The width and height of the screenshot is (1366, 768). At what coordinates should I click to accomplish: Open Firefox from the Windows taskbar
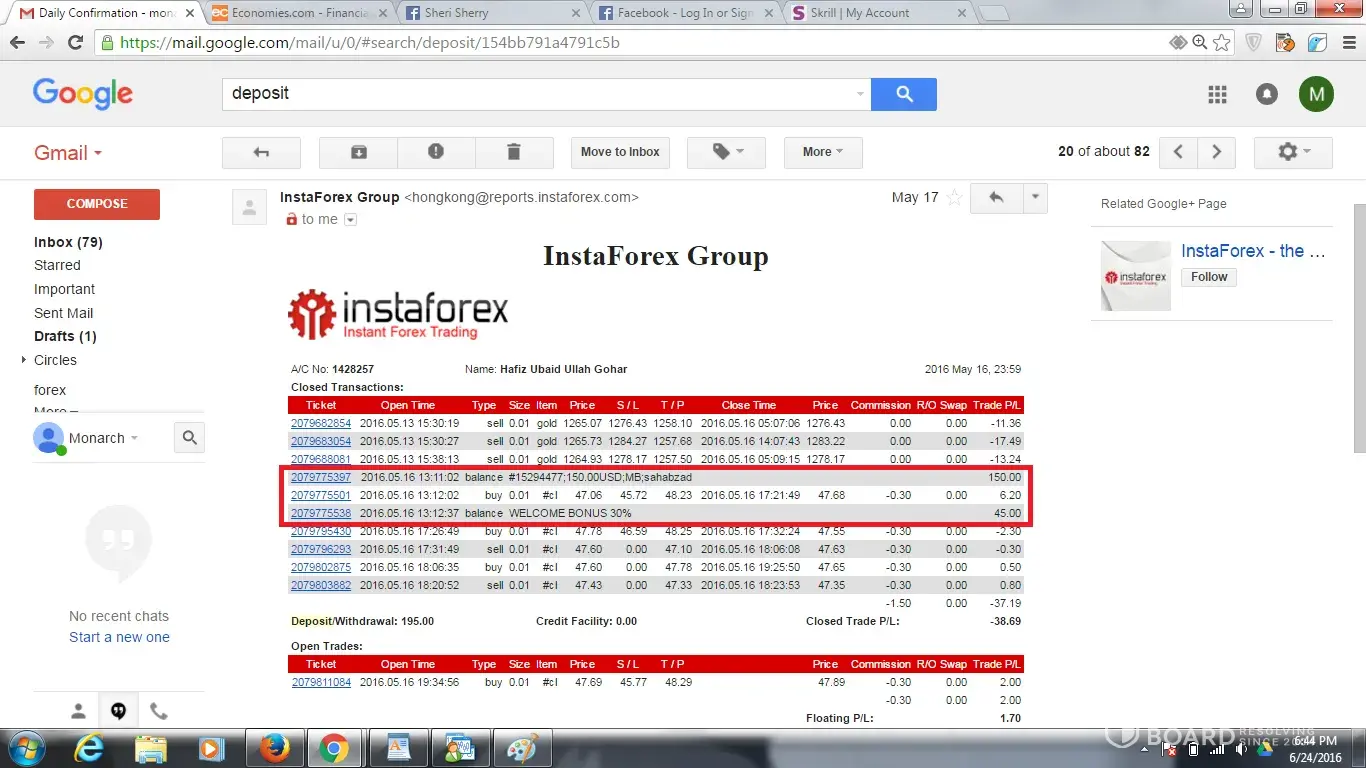(274, 748)
